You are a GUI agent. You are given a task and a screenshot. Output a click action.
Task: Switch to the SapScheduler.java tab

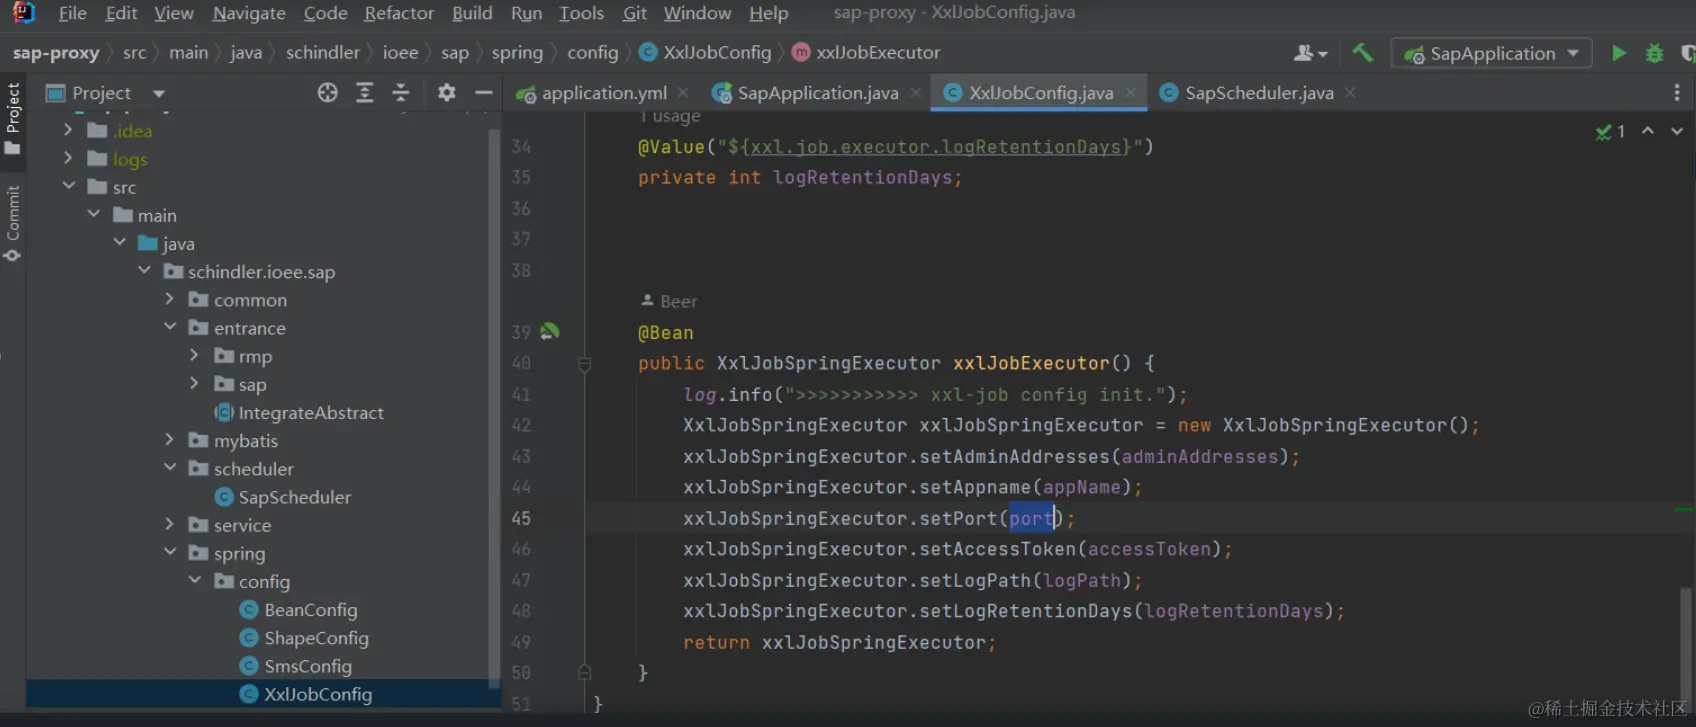tap(1259, 93)
